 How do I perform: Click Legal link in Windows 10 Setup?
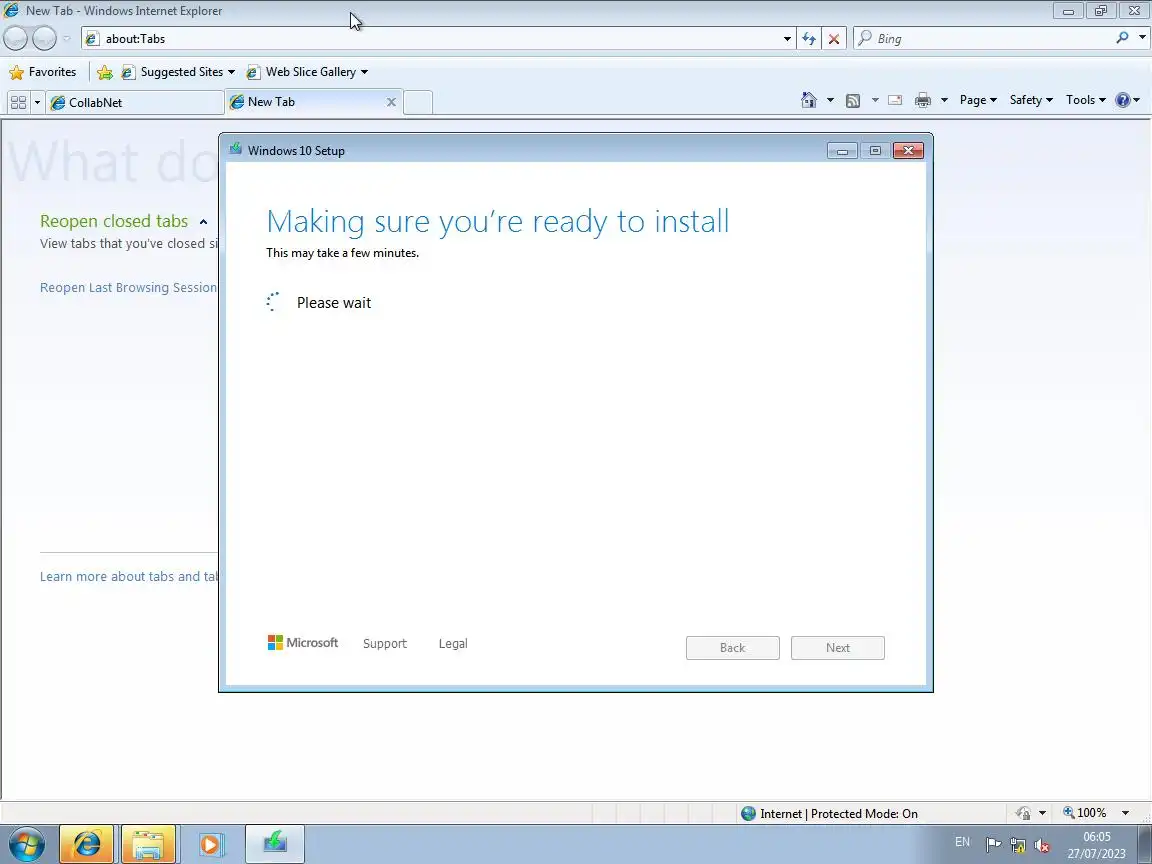[x=453, y=644]
